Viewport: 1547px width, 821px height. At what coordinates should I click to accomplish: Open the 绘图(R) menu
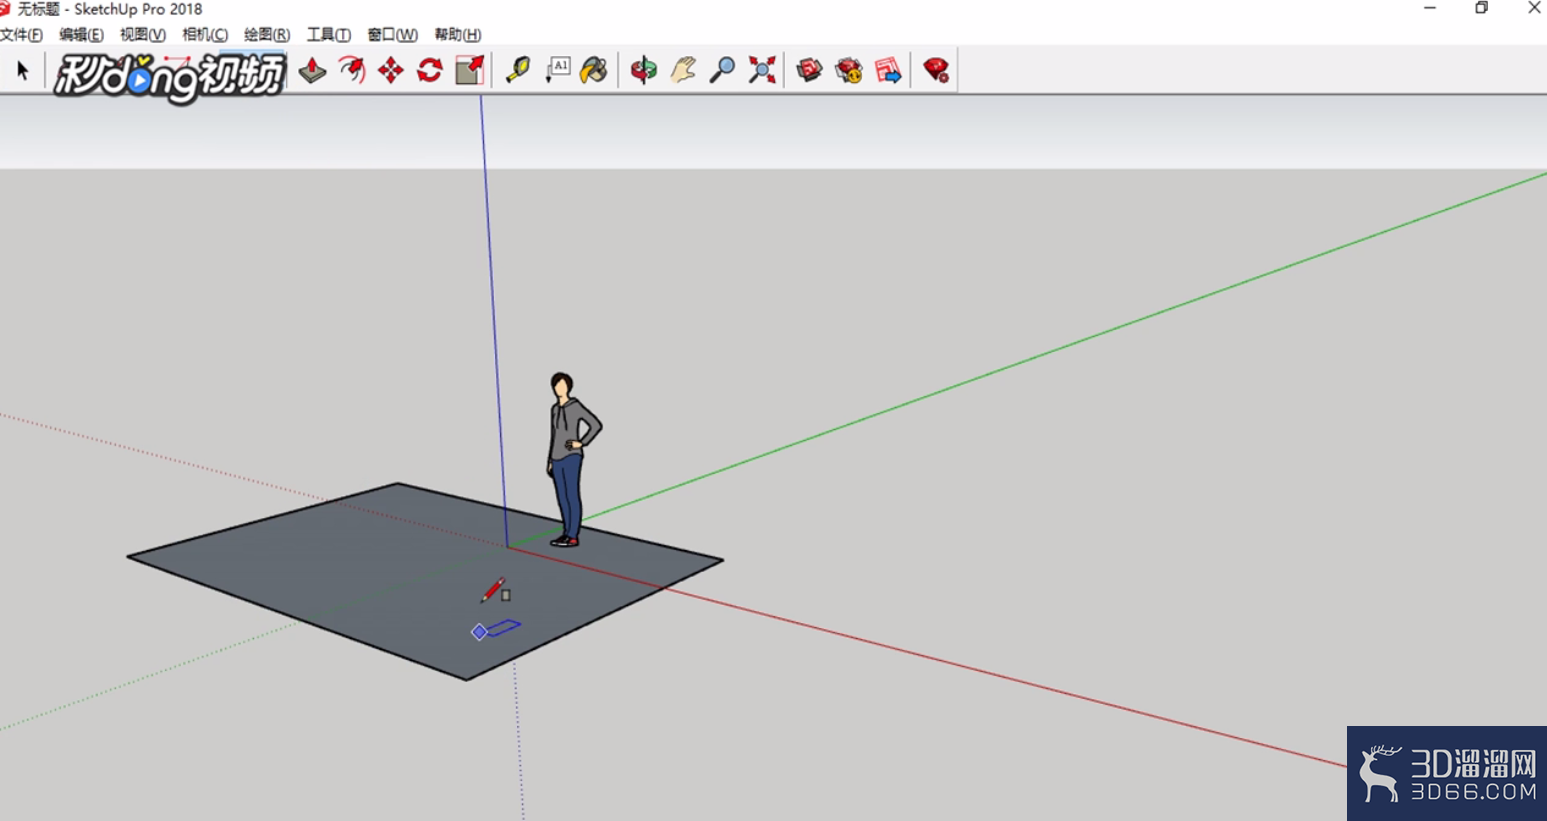267,34
